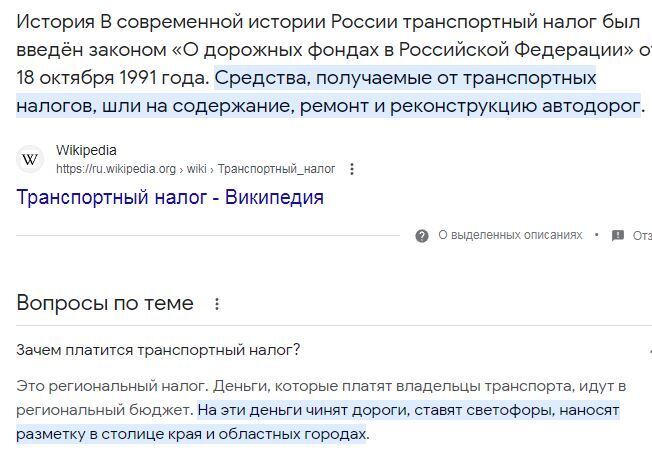Click the "Вопросы по теме" heading

tap(105, 303)
